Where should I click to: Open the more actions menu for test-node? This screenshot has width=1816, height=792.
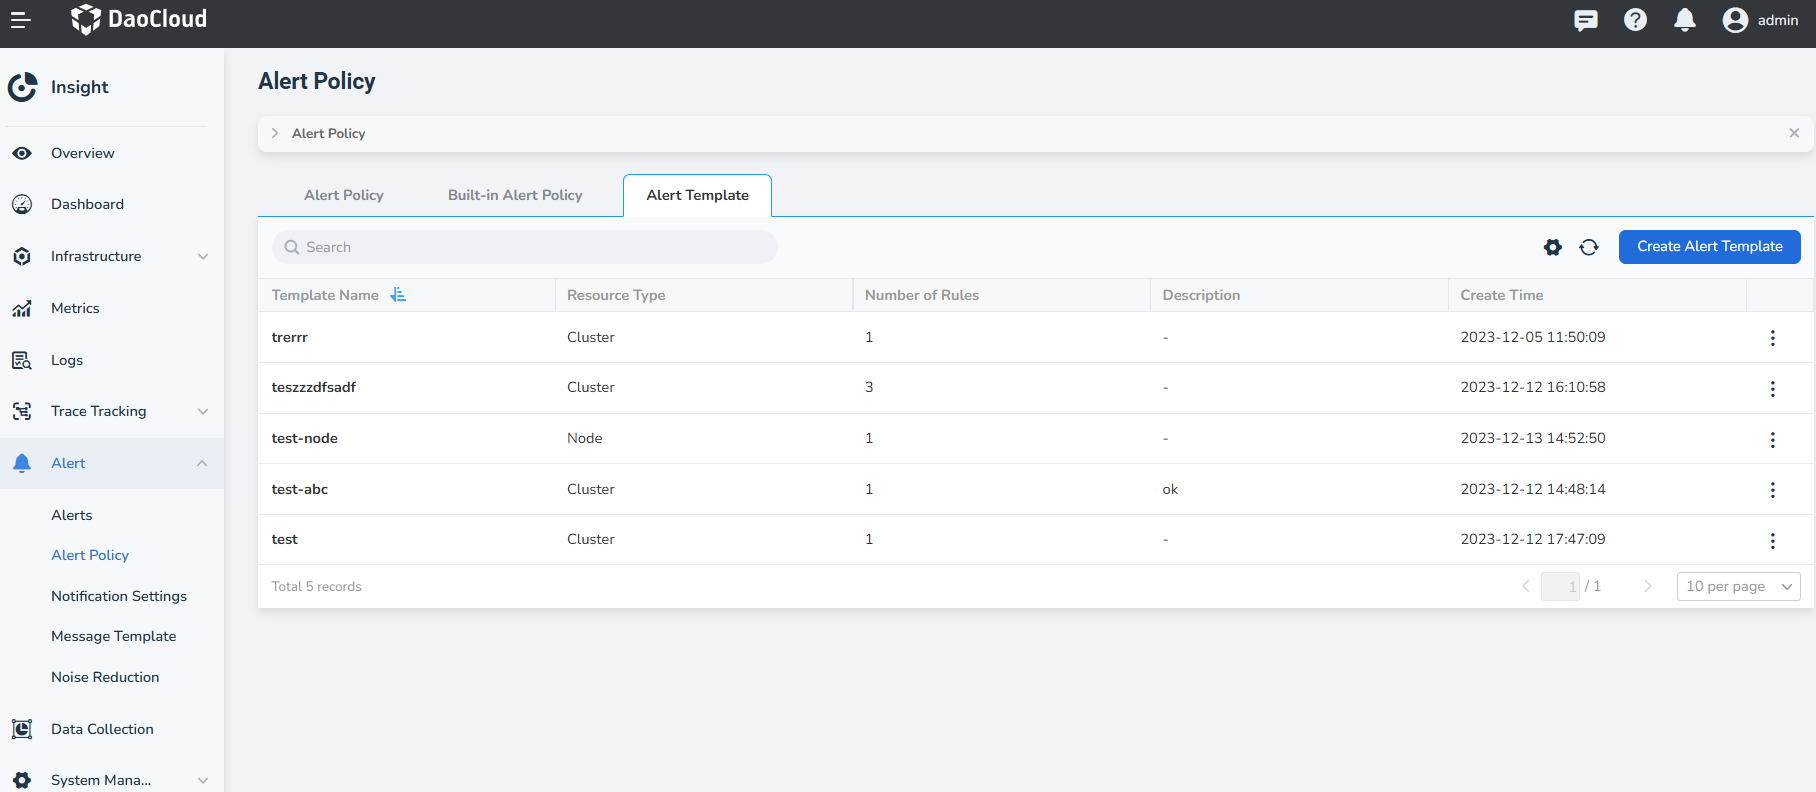[x=1772, y=439]
